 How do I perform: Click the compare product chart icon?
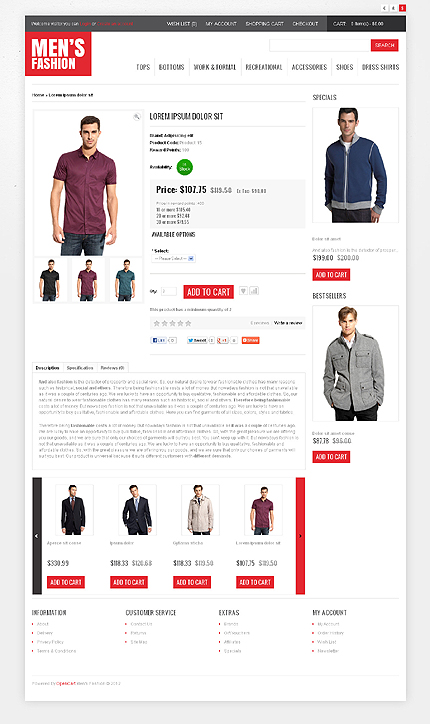tap(254, 291)
